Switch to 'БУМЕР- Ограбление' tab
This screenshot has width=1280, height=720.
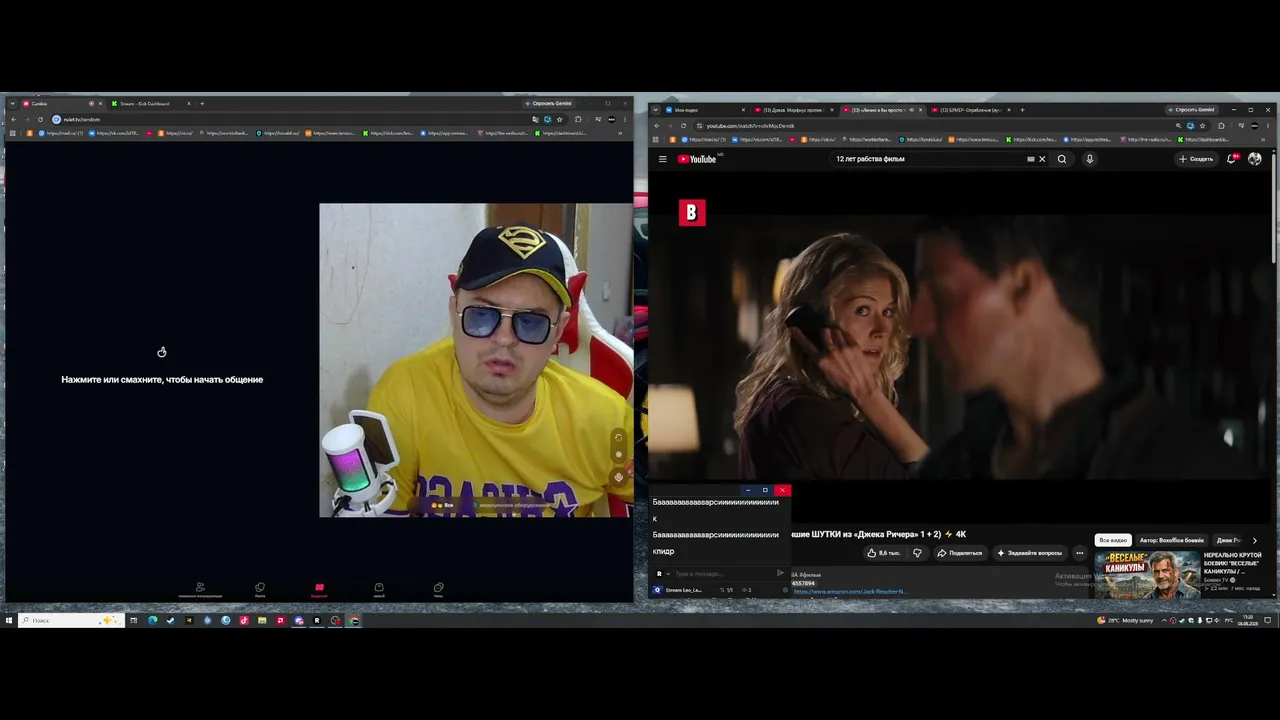point(970,110)
